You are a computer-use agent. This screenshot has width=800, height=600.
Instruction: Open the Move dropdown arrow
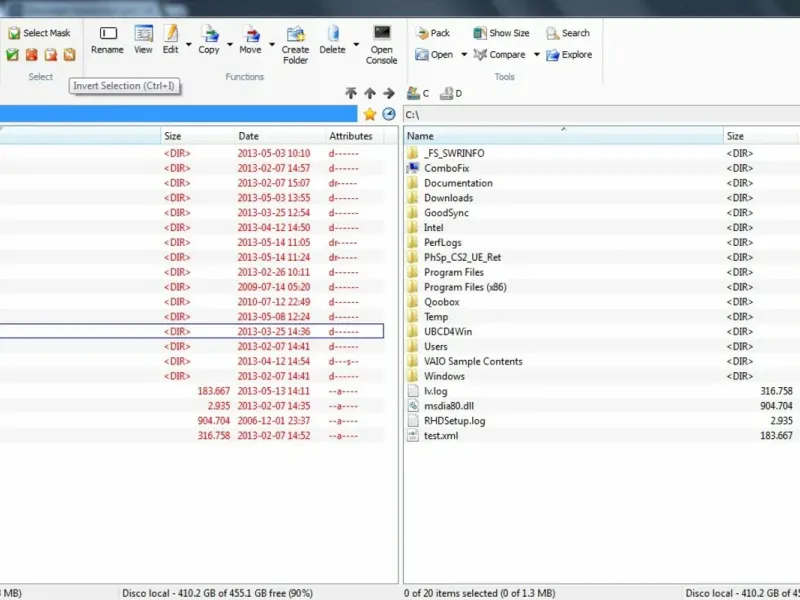271,45
